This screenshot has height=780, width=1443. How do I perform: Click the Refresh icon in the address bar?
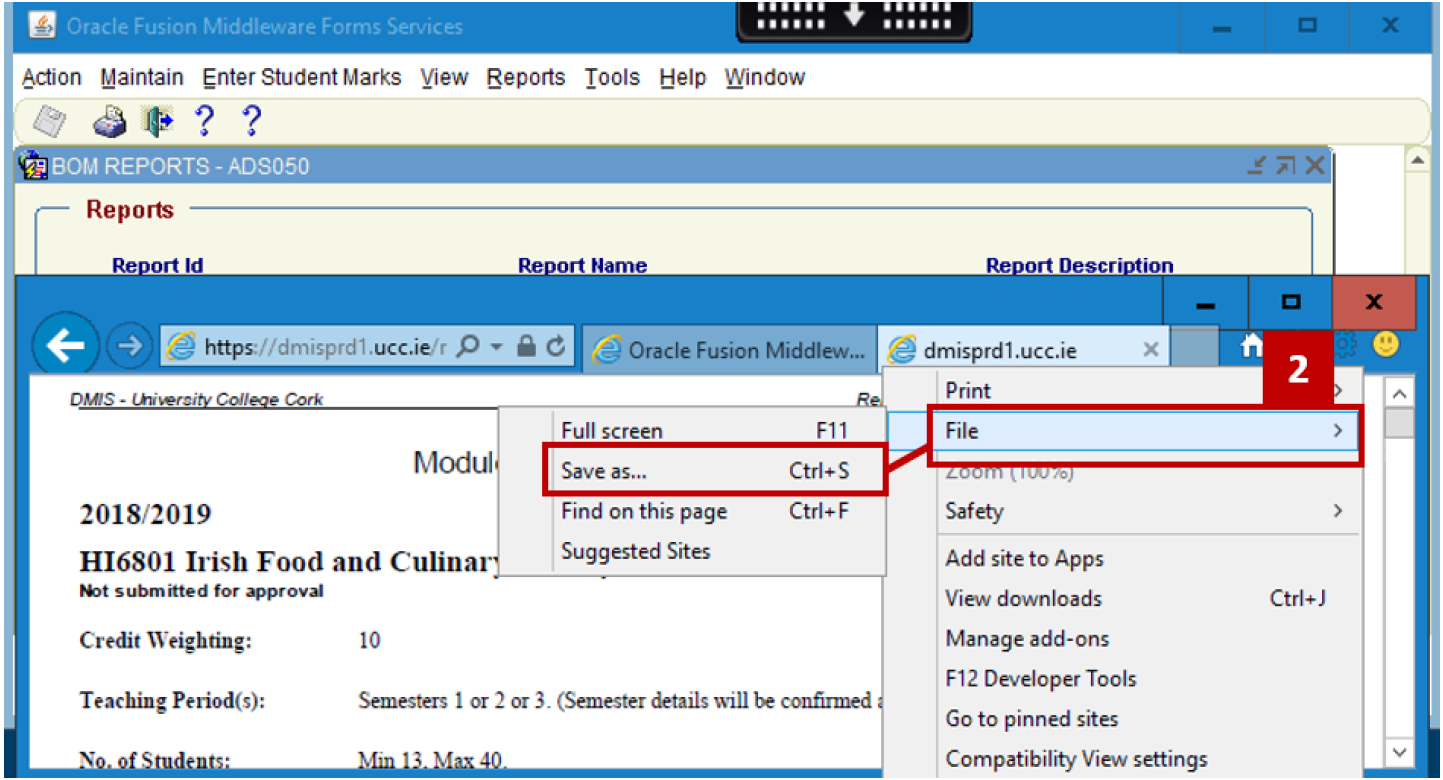[x=557, y=347]
